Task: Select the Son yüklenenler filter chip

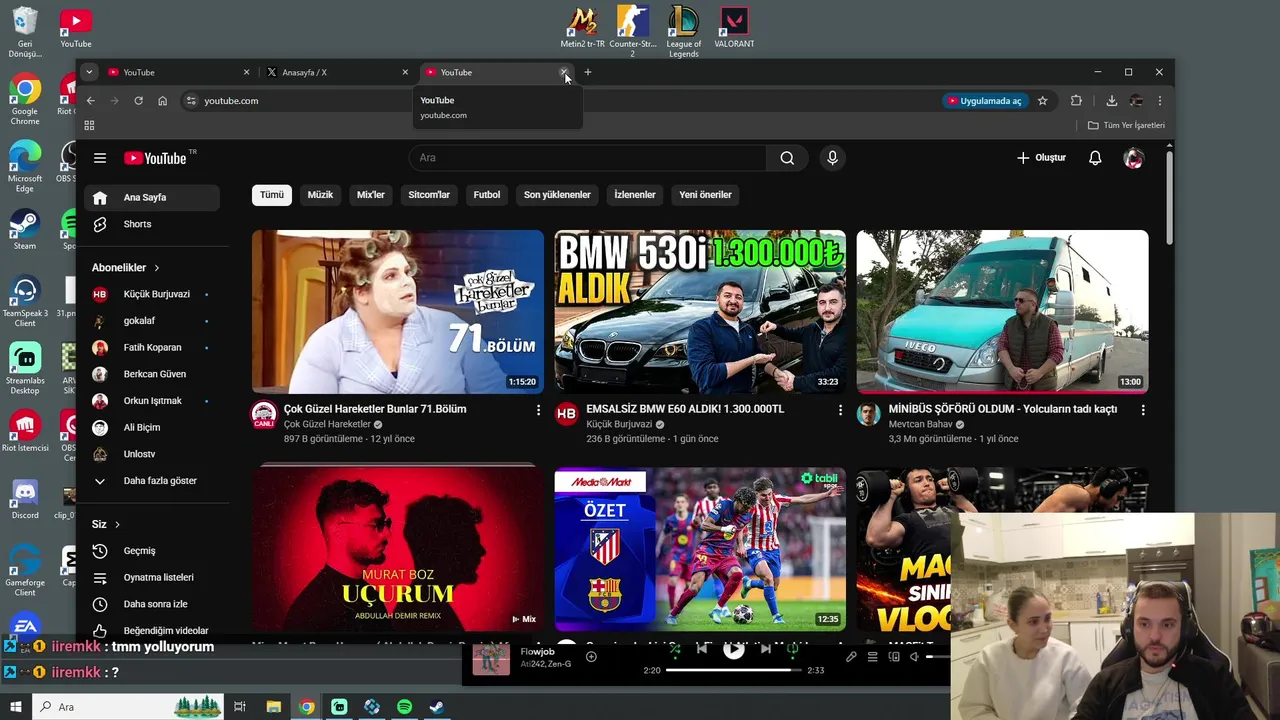Action: pyautogui.click(x=557, y=195)
